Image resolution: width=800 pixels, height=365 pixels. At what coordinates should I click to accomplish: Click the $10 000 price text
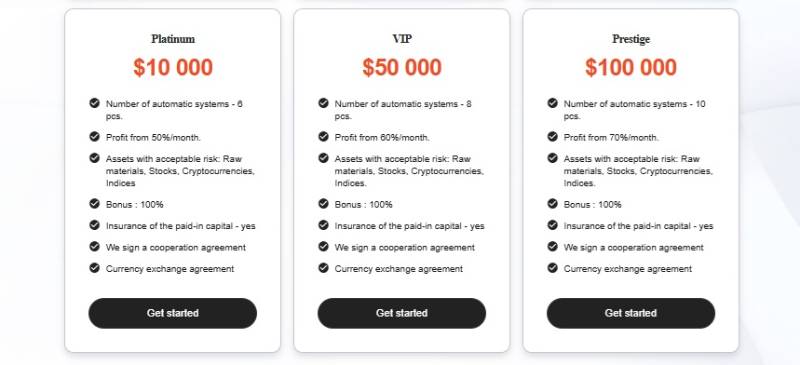pyautogui.click(x=173, y=67)
